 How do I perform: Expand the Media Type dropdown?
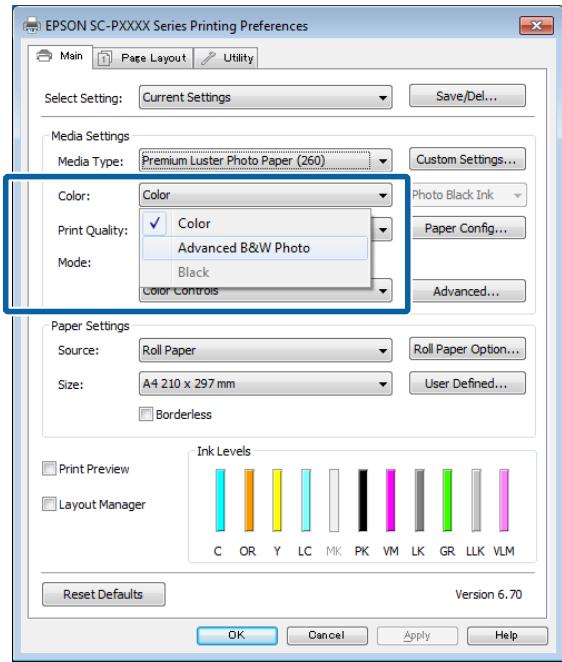(x=265, y=160)
